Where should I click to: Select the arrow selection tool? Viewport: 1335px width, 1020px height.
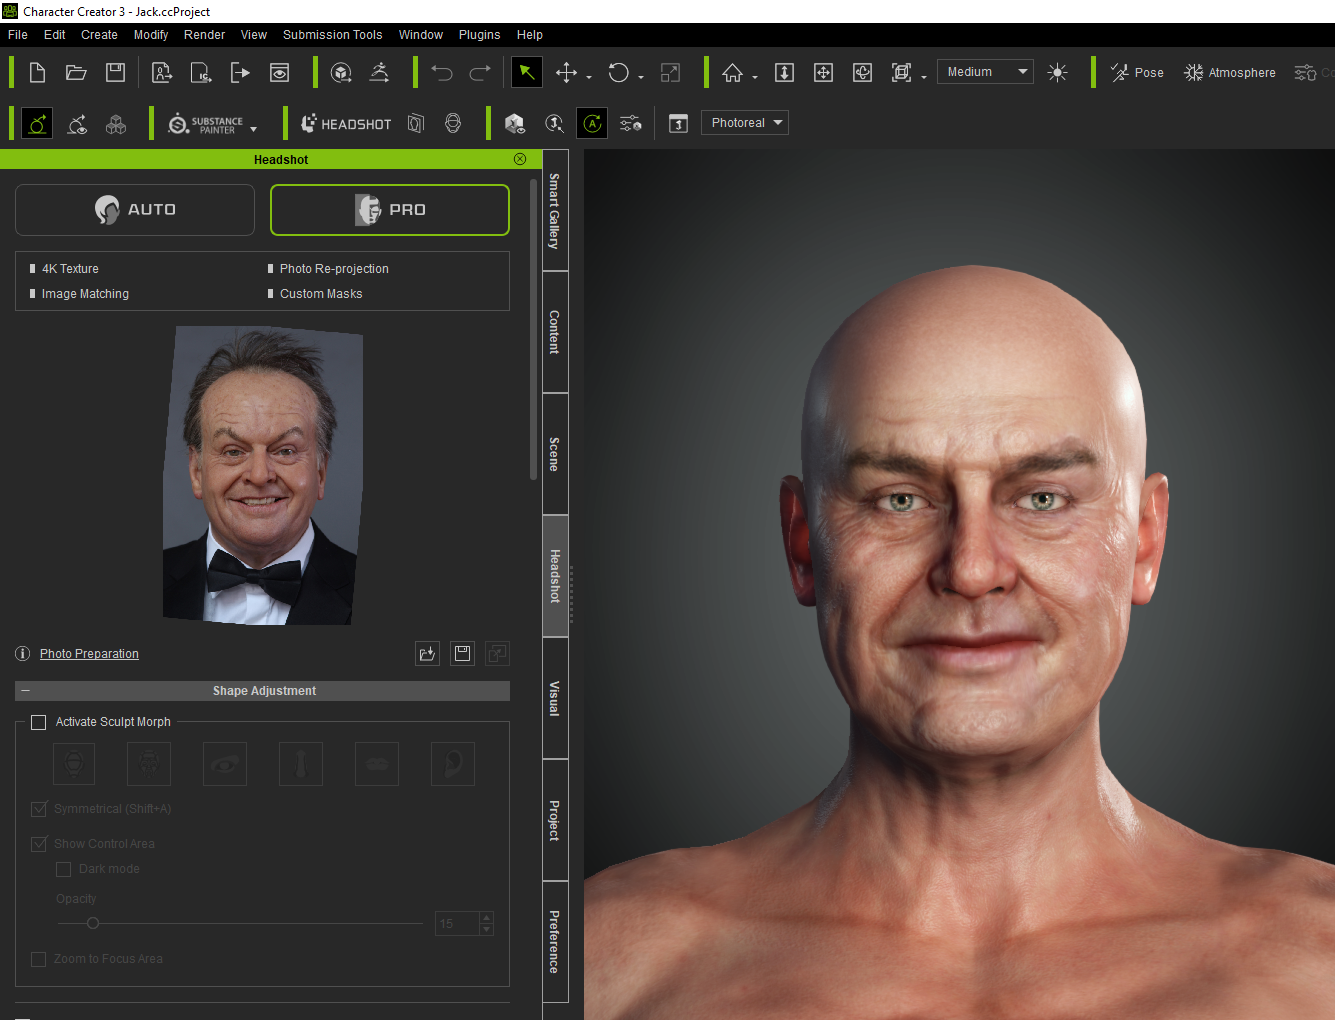(526, 72)
